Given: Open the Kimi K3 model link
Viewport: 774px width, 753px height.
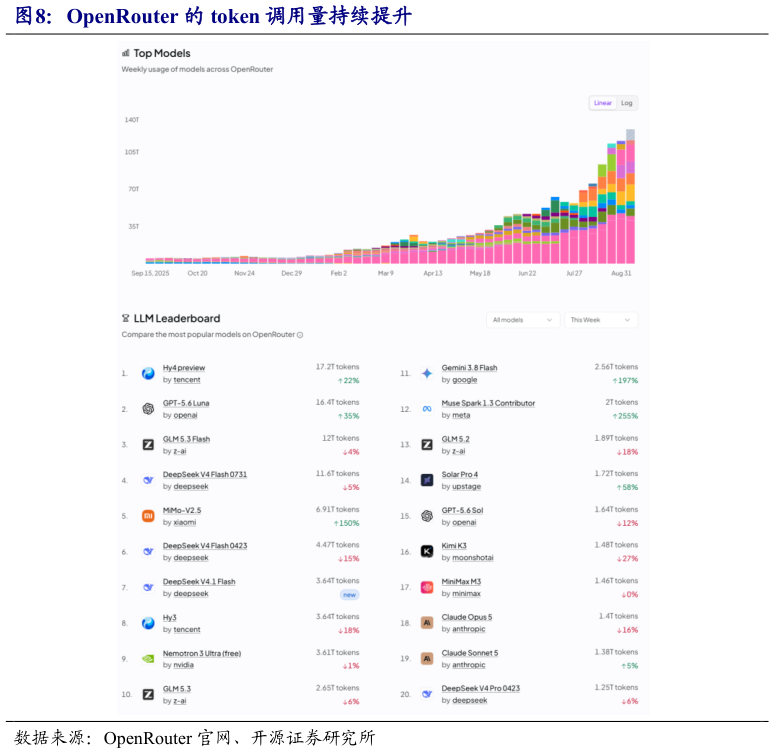Looking at the screenshot, I should pyautogui.click(x=454, y=546).
